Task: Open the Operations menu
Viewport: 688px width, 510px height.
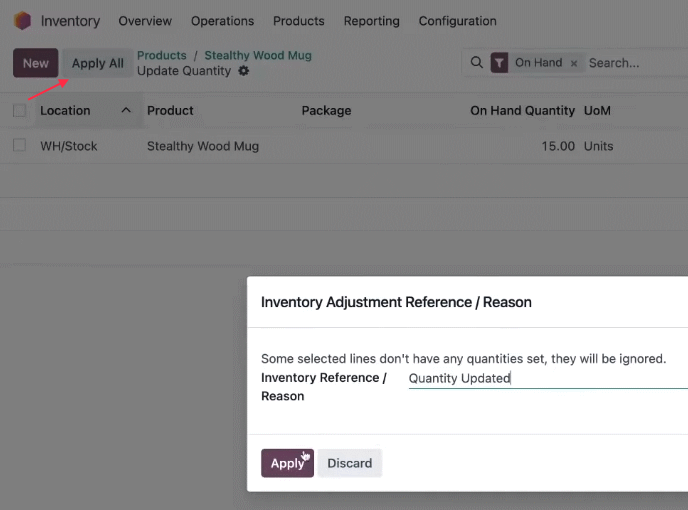Action: tap(222, 21)
